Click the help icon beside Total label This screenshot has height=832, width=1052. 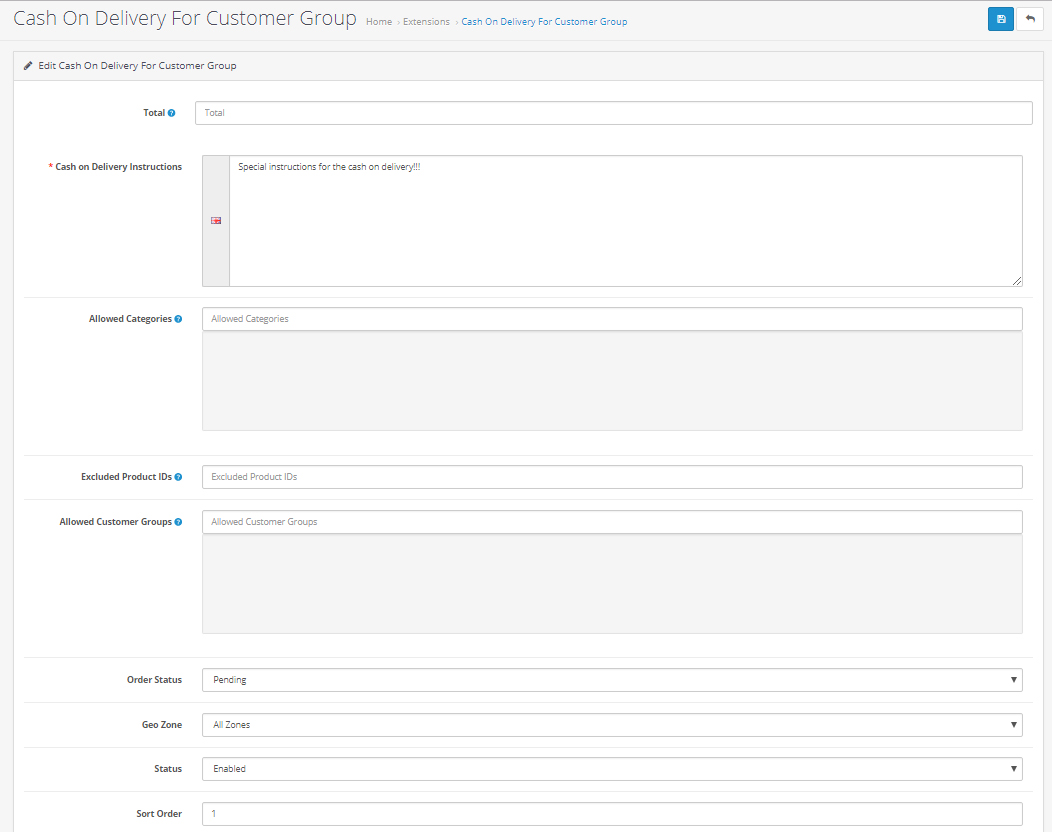coord(172,113)
